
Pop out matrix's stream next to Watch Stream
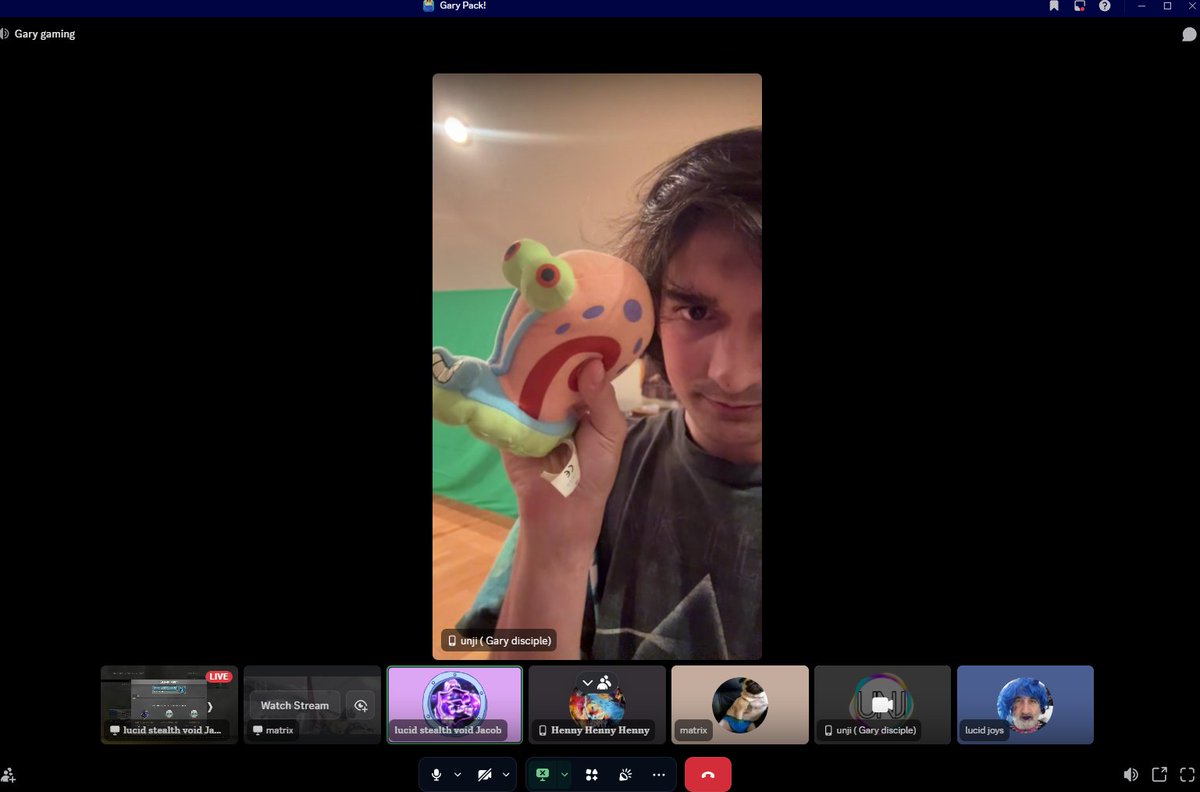[x=361, y=705]
